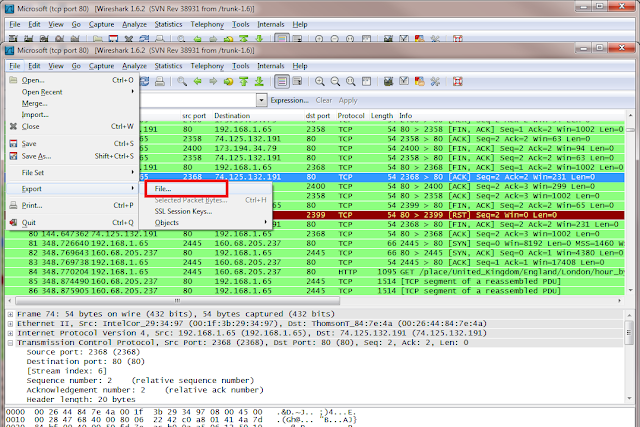The image size is (640, 427).
Task: Open Help lifebuoy toolbar icon
Action: [x=458, y=81]
